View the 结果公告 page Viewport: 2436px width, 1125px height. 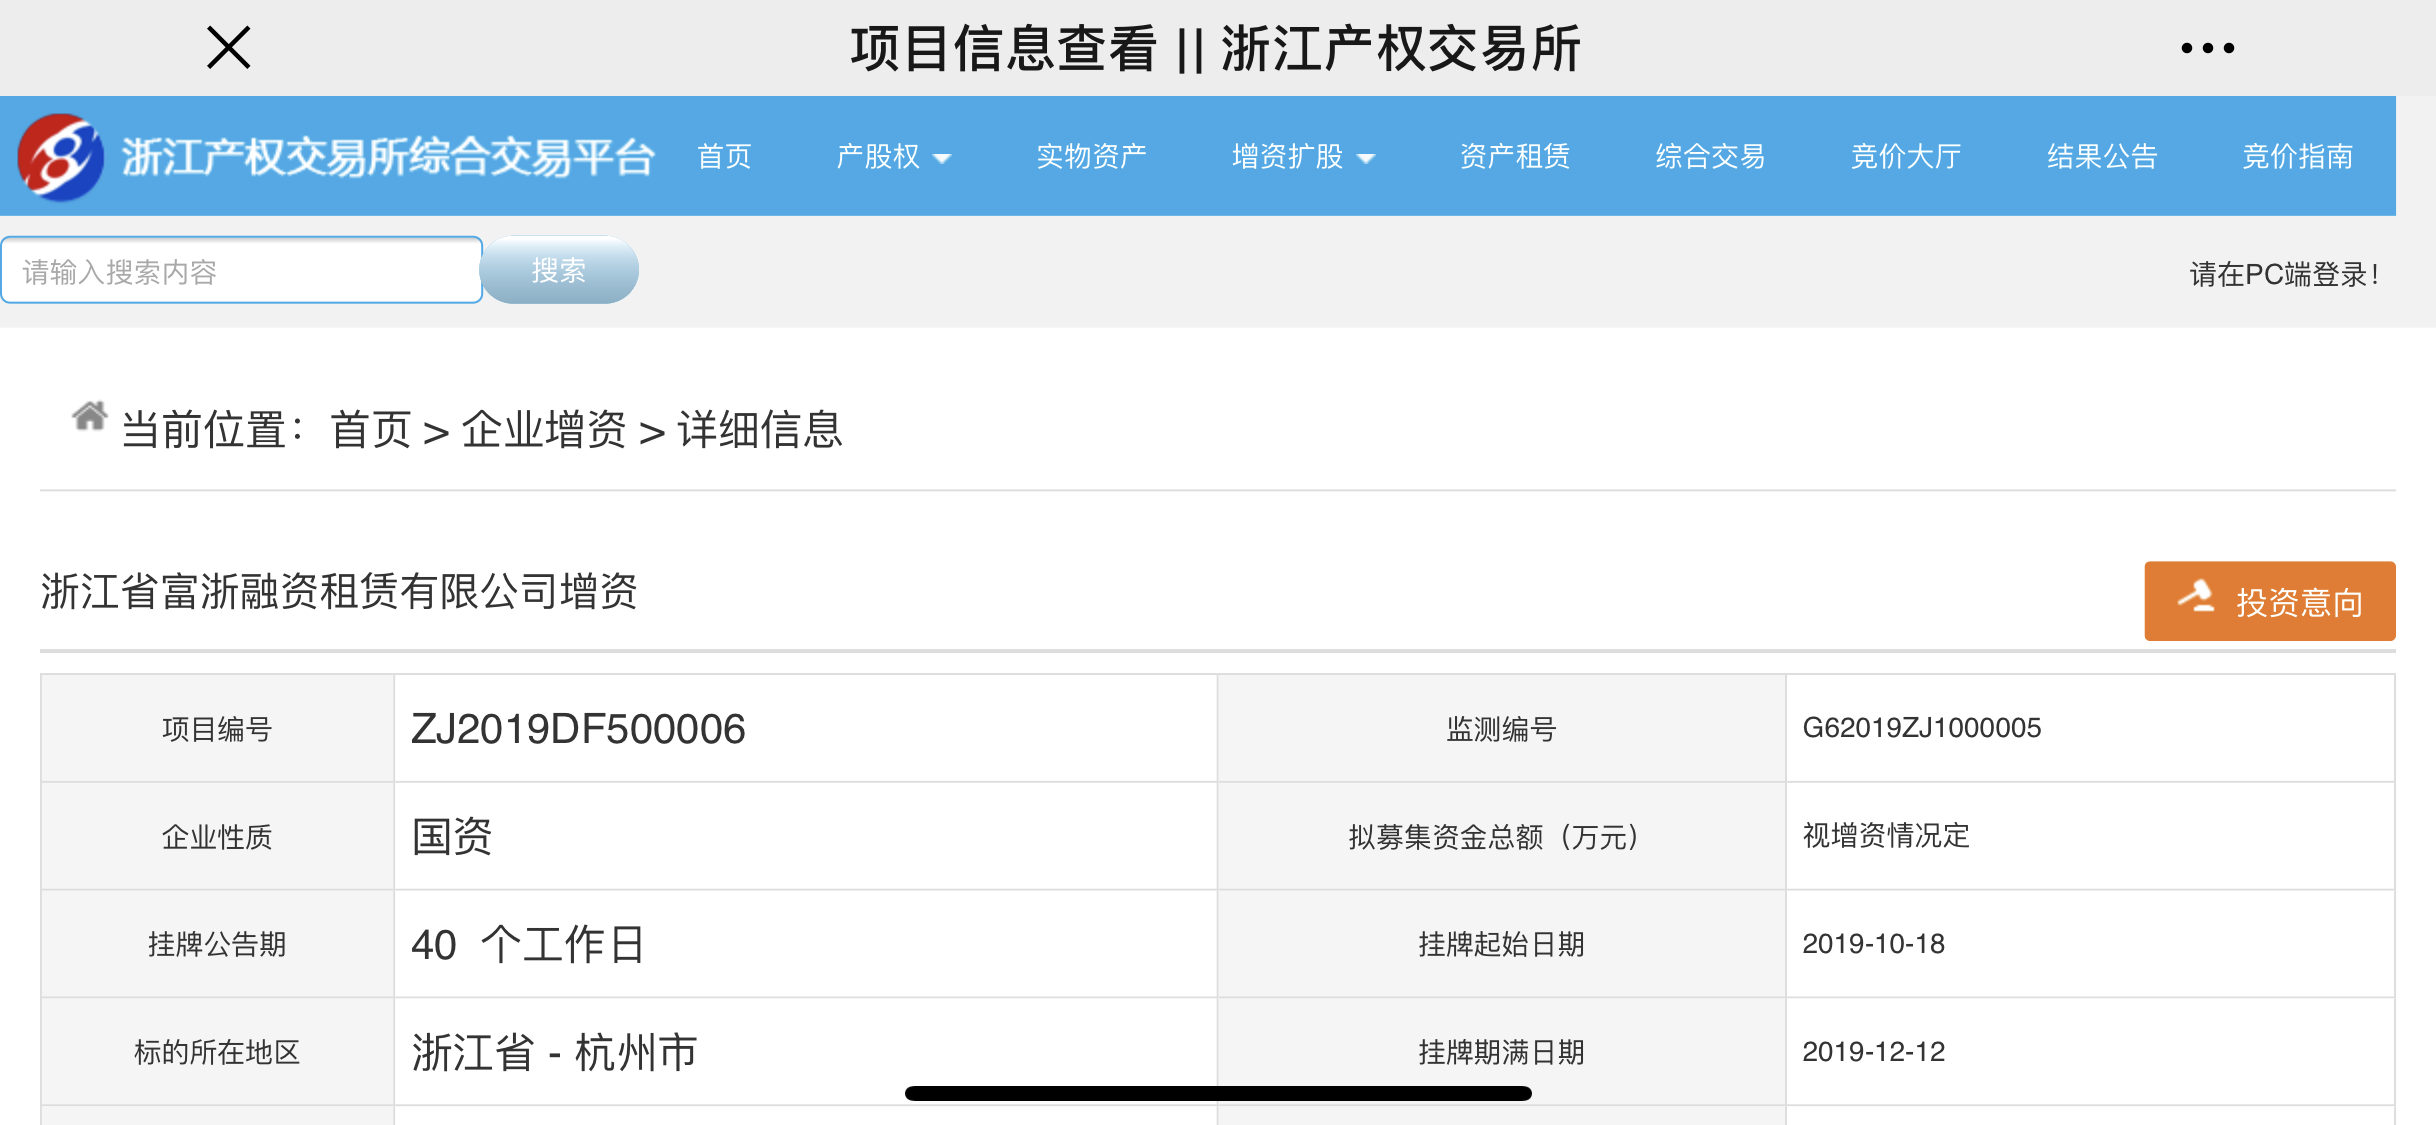click(x=2101, y=156)
